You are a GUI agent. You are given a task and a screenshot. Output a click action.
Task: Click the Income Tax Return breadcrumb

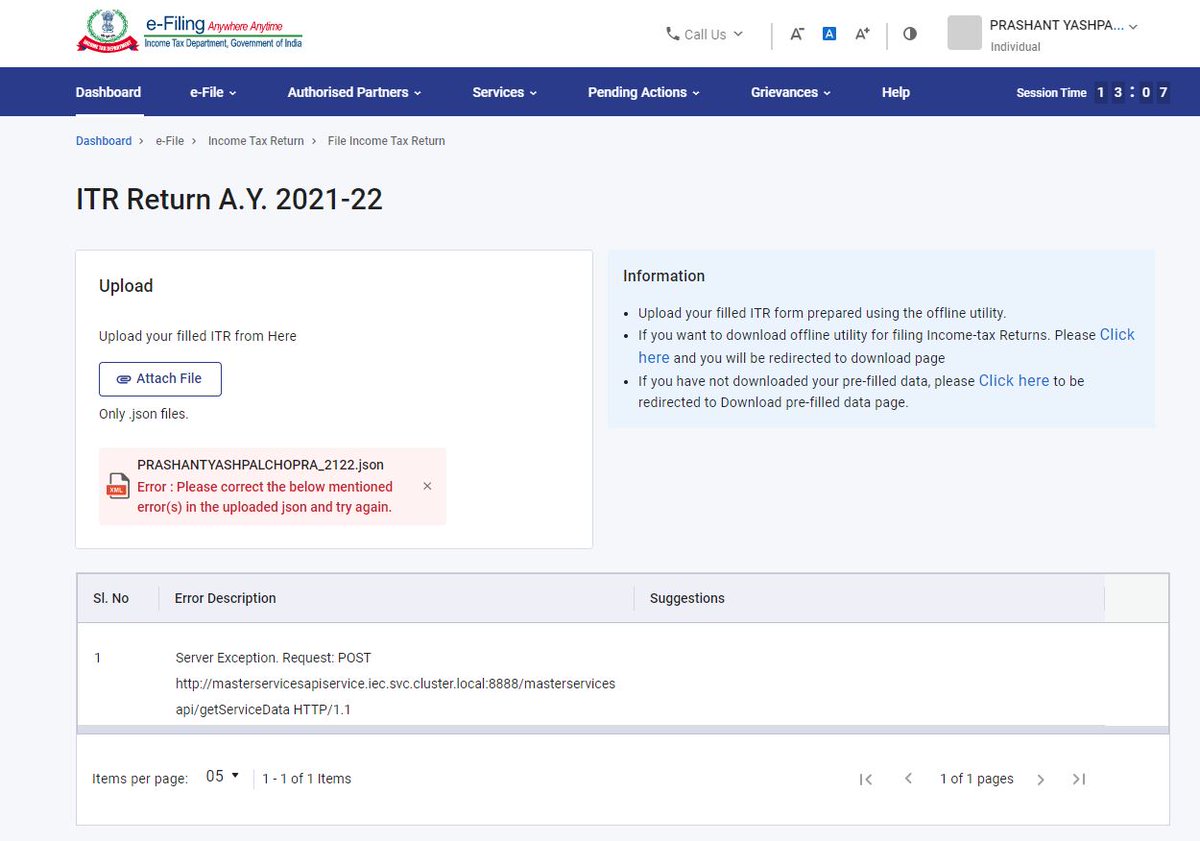(x=256, y=141)
